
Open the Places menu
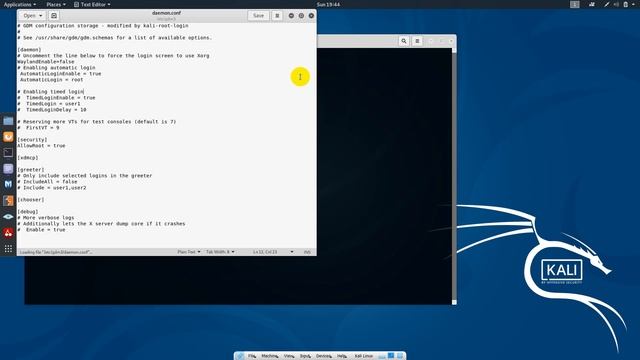click(56, 4)
